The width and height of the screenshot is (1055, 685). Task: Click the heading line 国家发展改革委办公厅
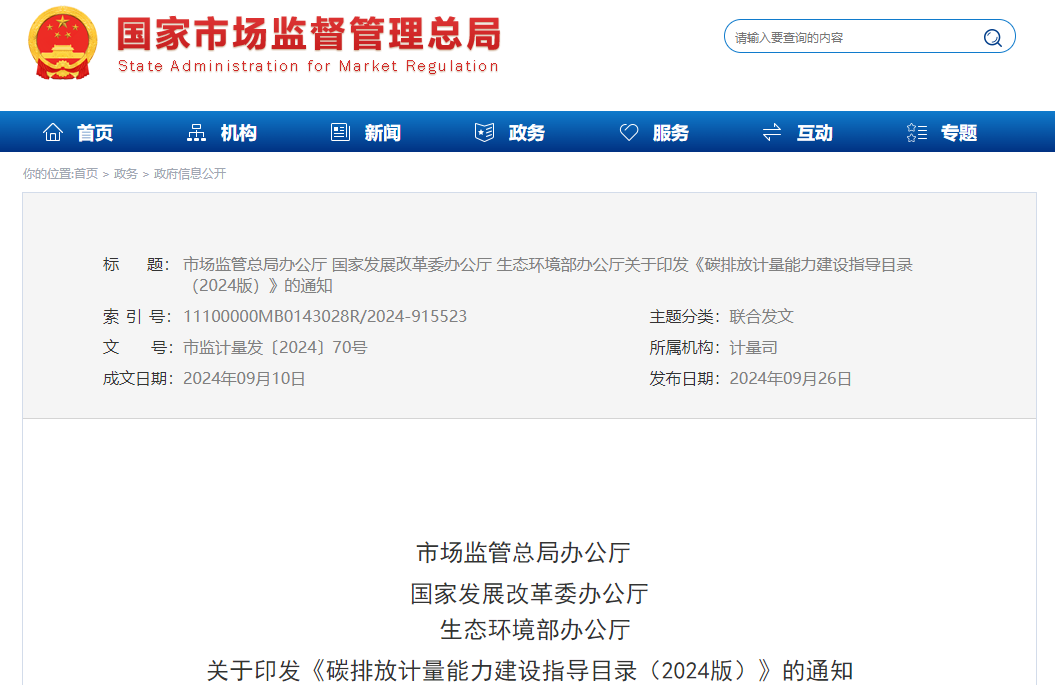530,593
